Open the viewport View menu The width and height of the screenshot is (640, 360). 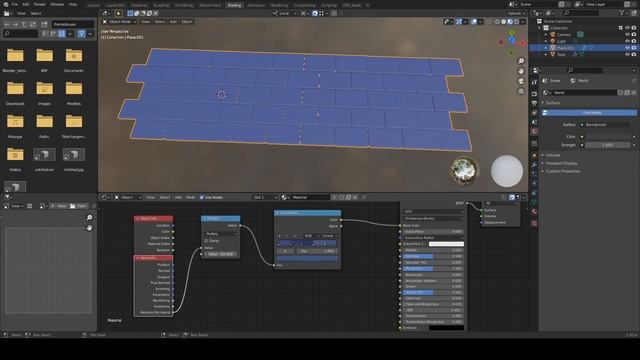(x=145, y=22)
